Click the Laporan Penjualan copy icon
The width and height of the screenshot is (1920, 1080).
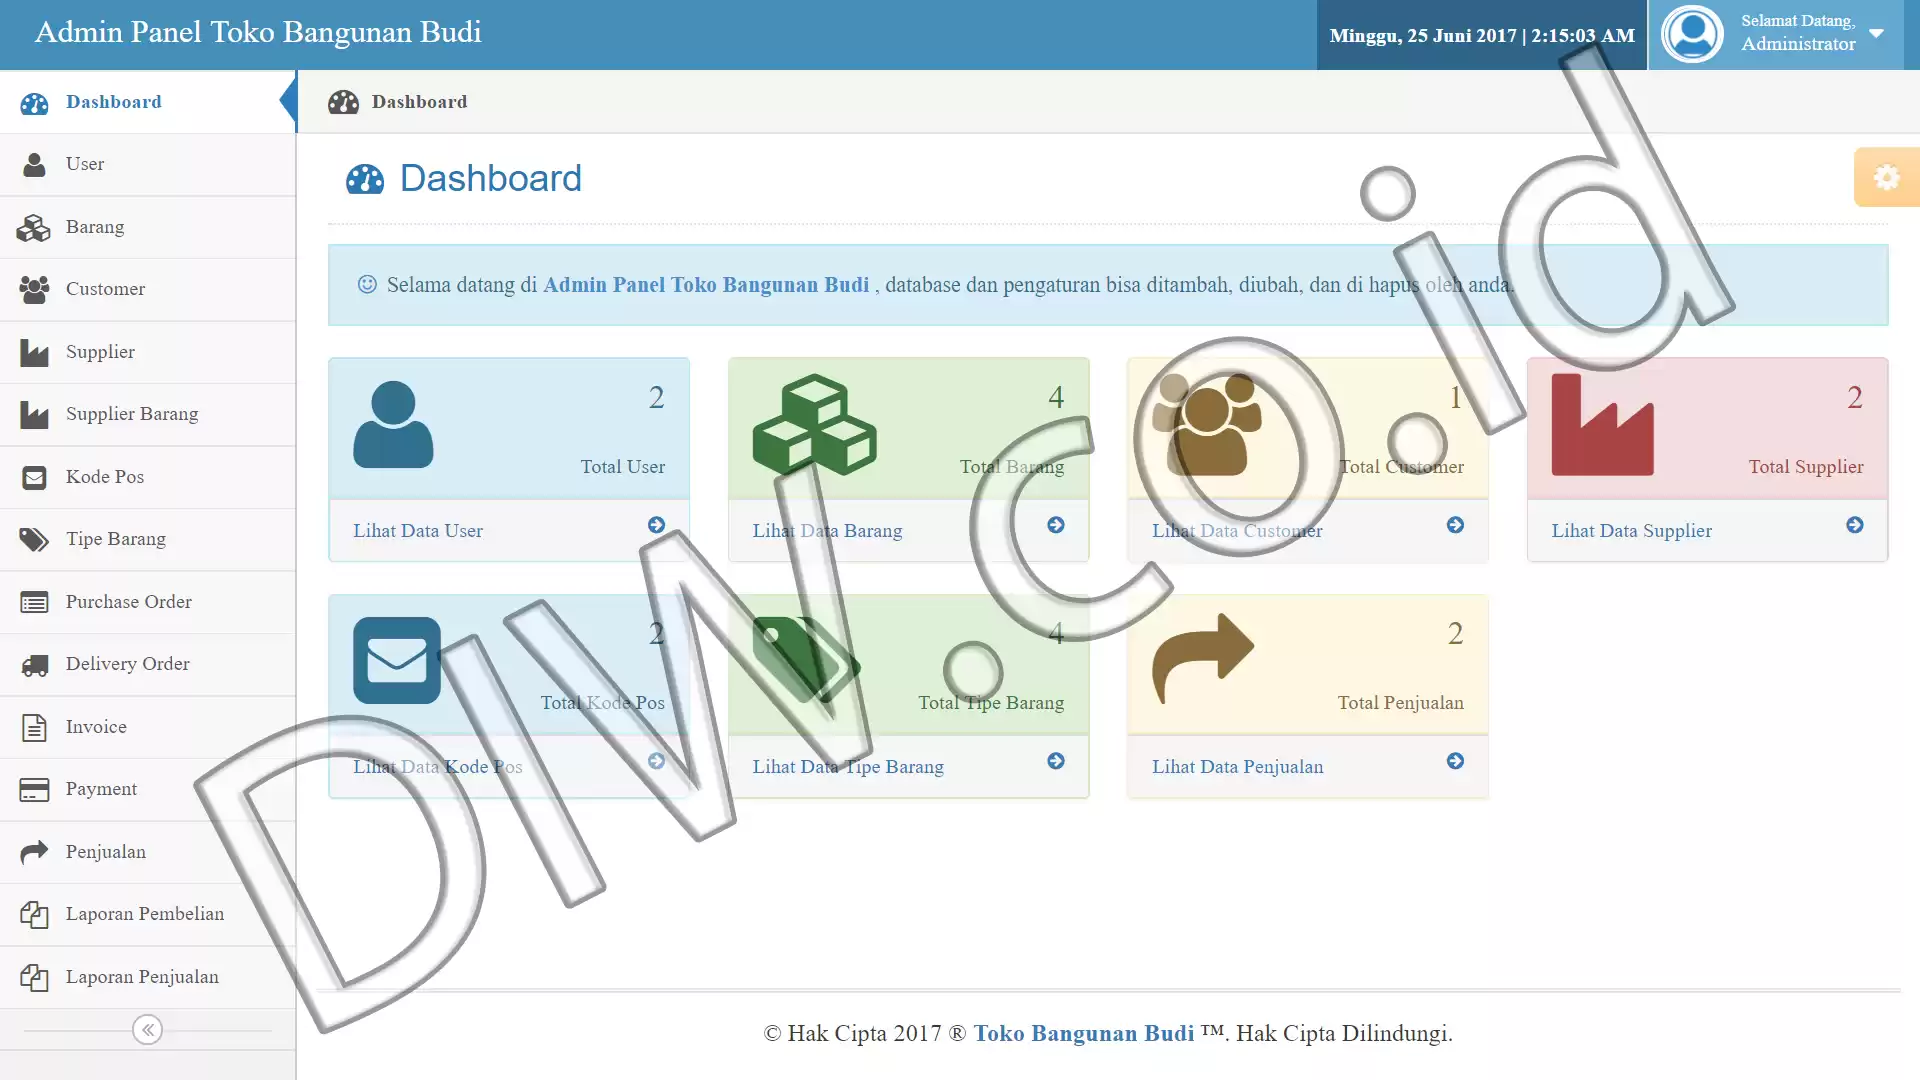coord(34,977)
